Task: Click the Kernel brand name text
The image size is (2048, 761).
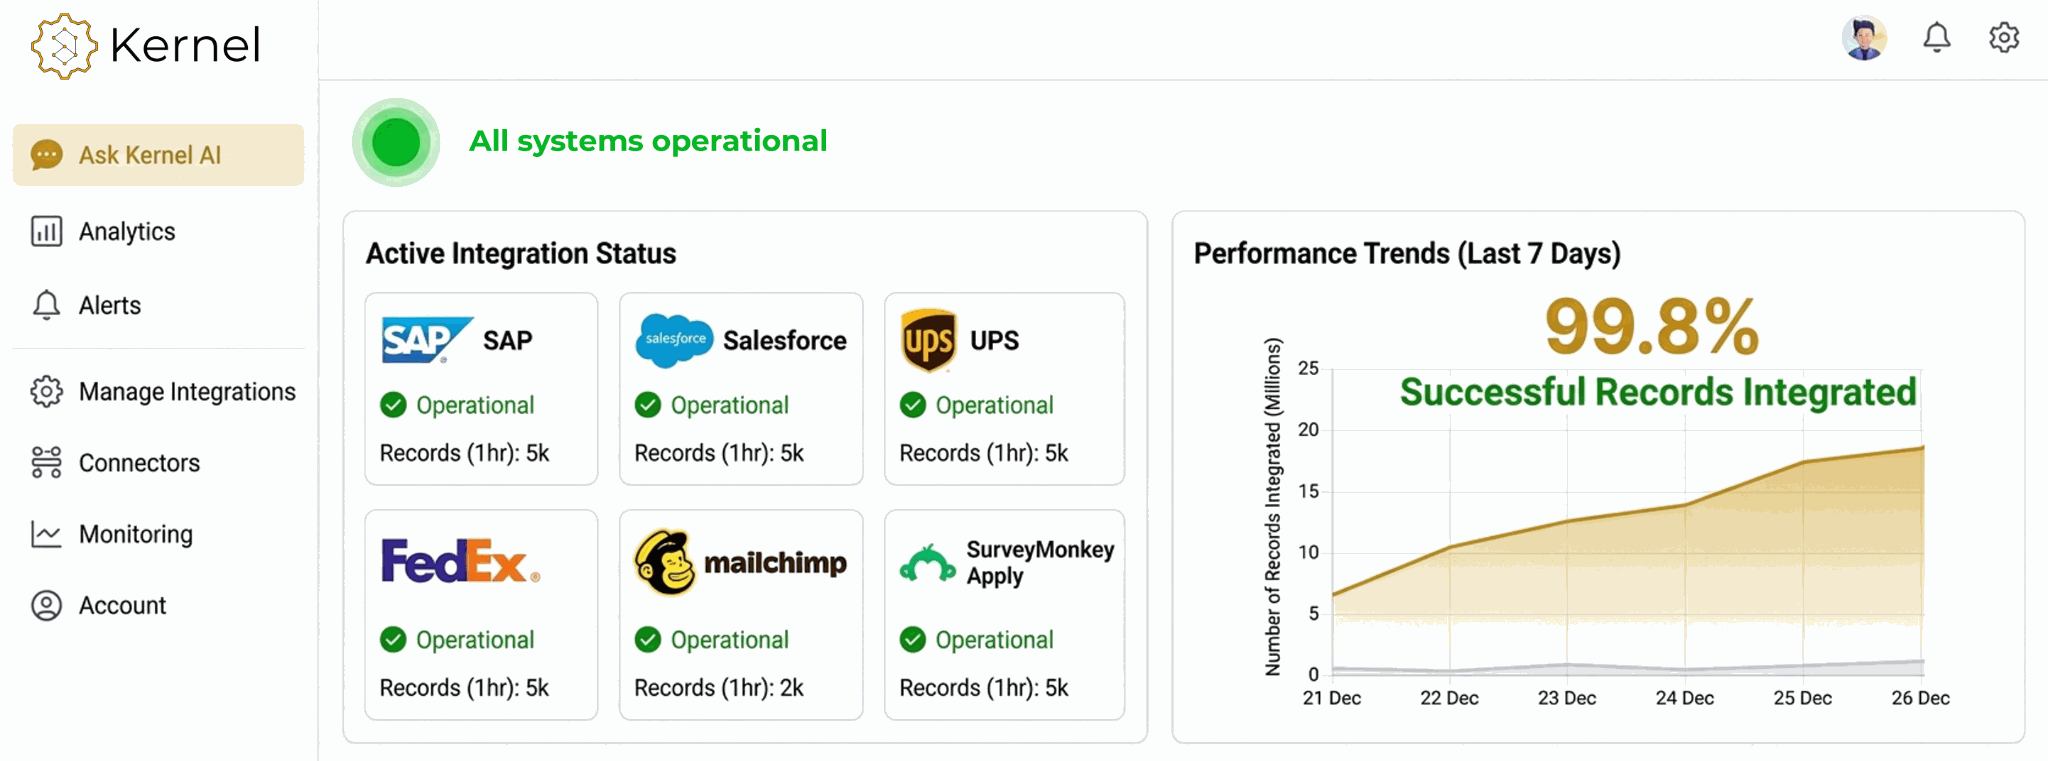Action: (186, 46)
